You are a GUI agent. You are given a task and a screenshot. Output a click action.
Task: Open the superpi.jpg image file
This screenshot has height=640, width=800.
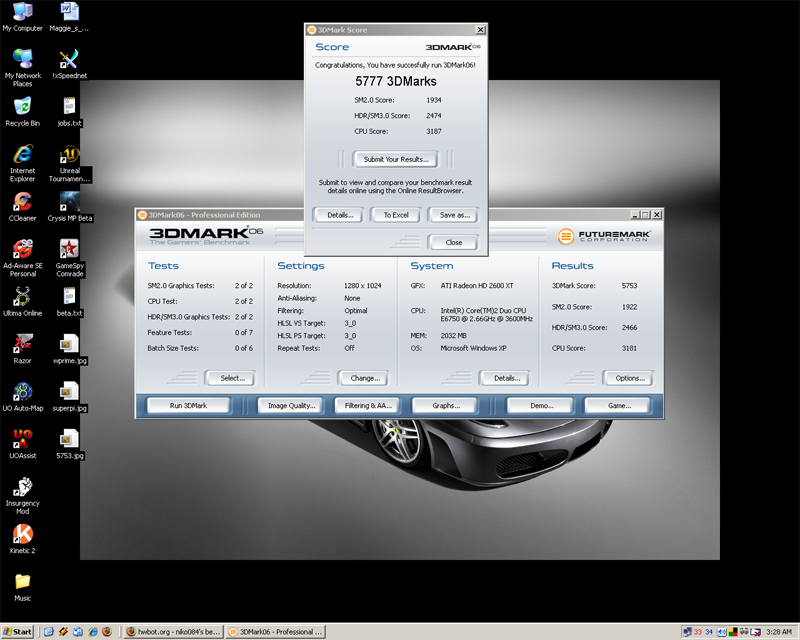tap(69, 397)
